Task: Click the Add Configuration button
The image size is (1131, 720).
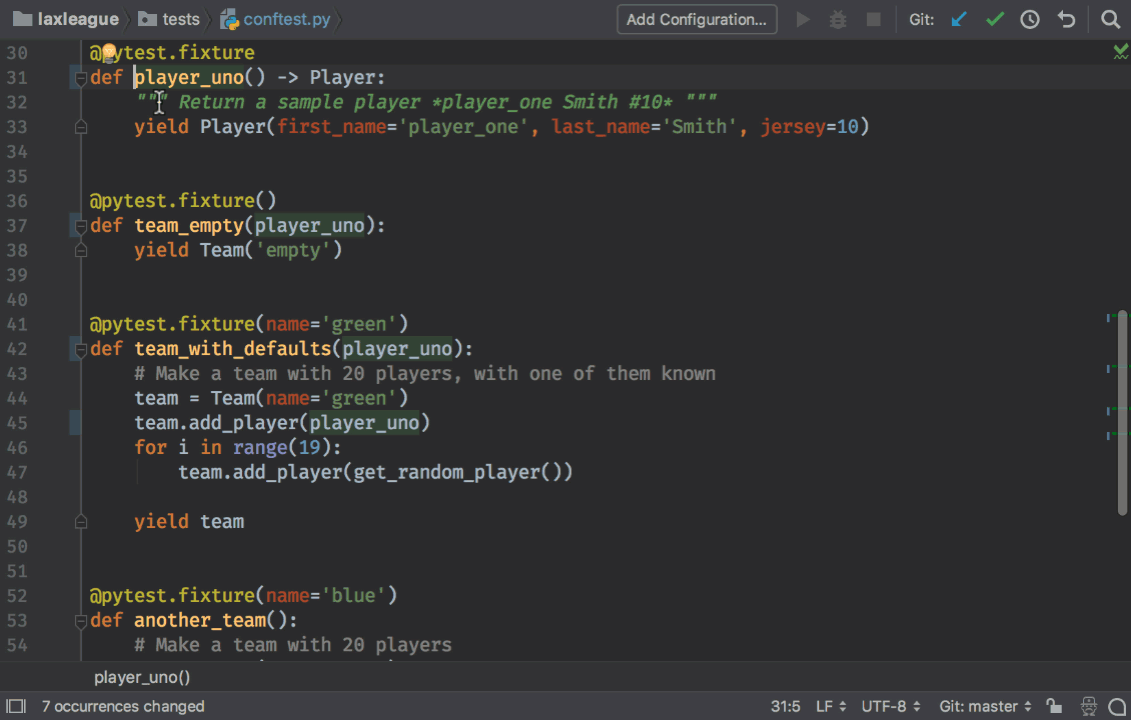Action: tap(696, 19)
